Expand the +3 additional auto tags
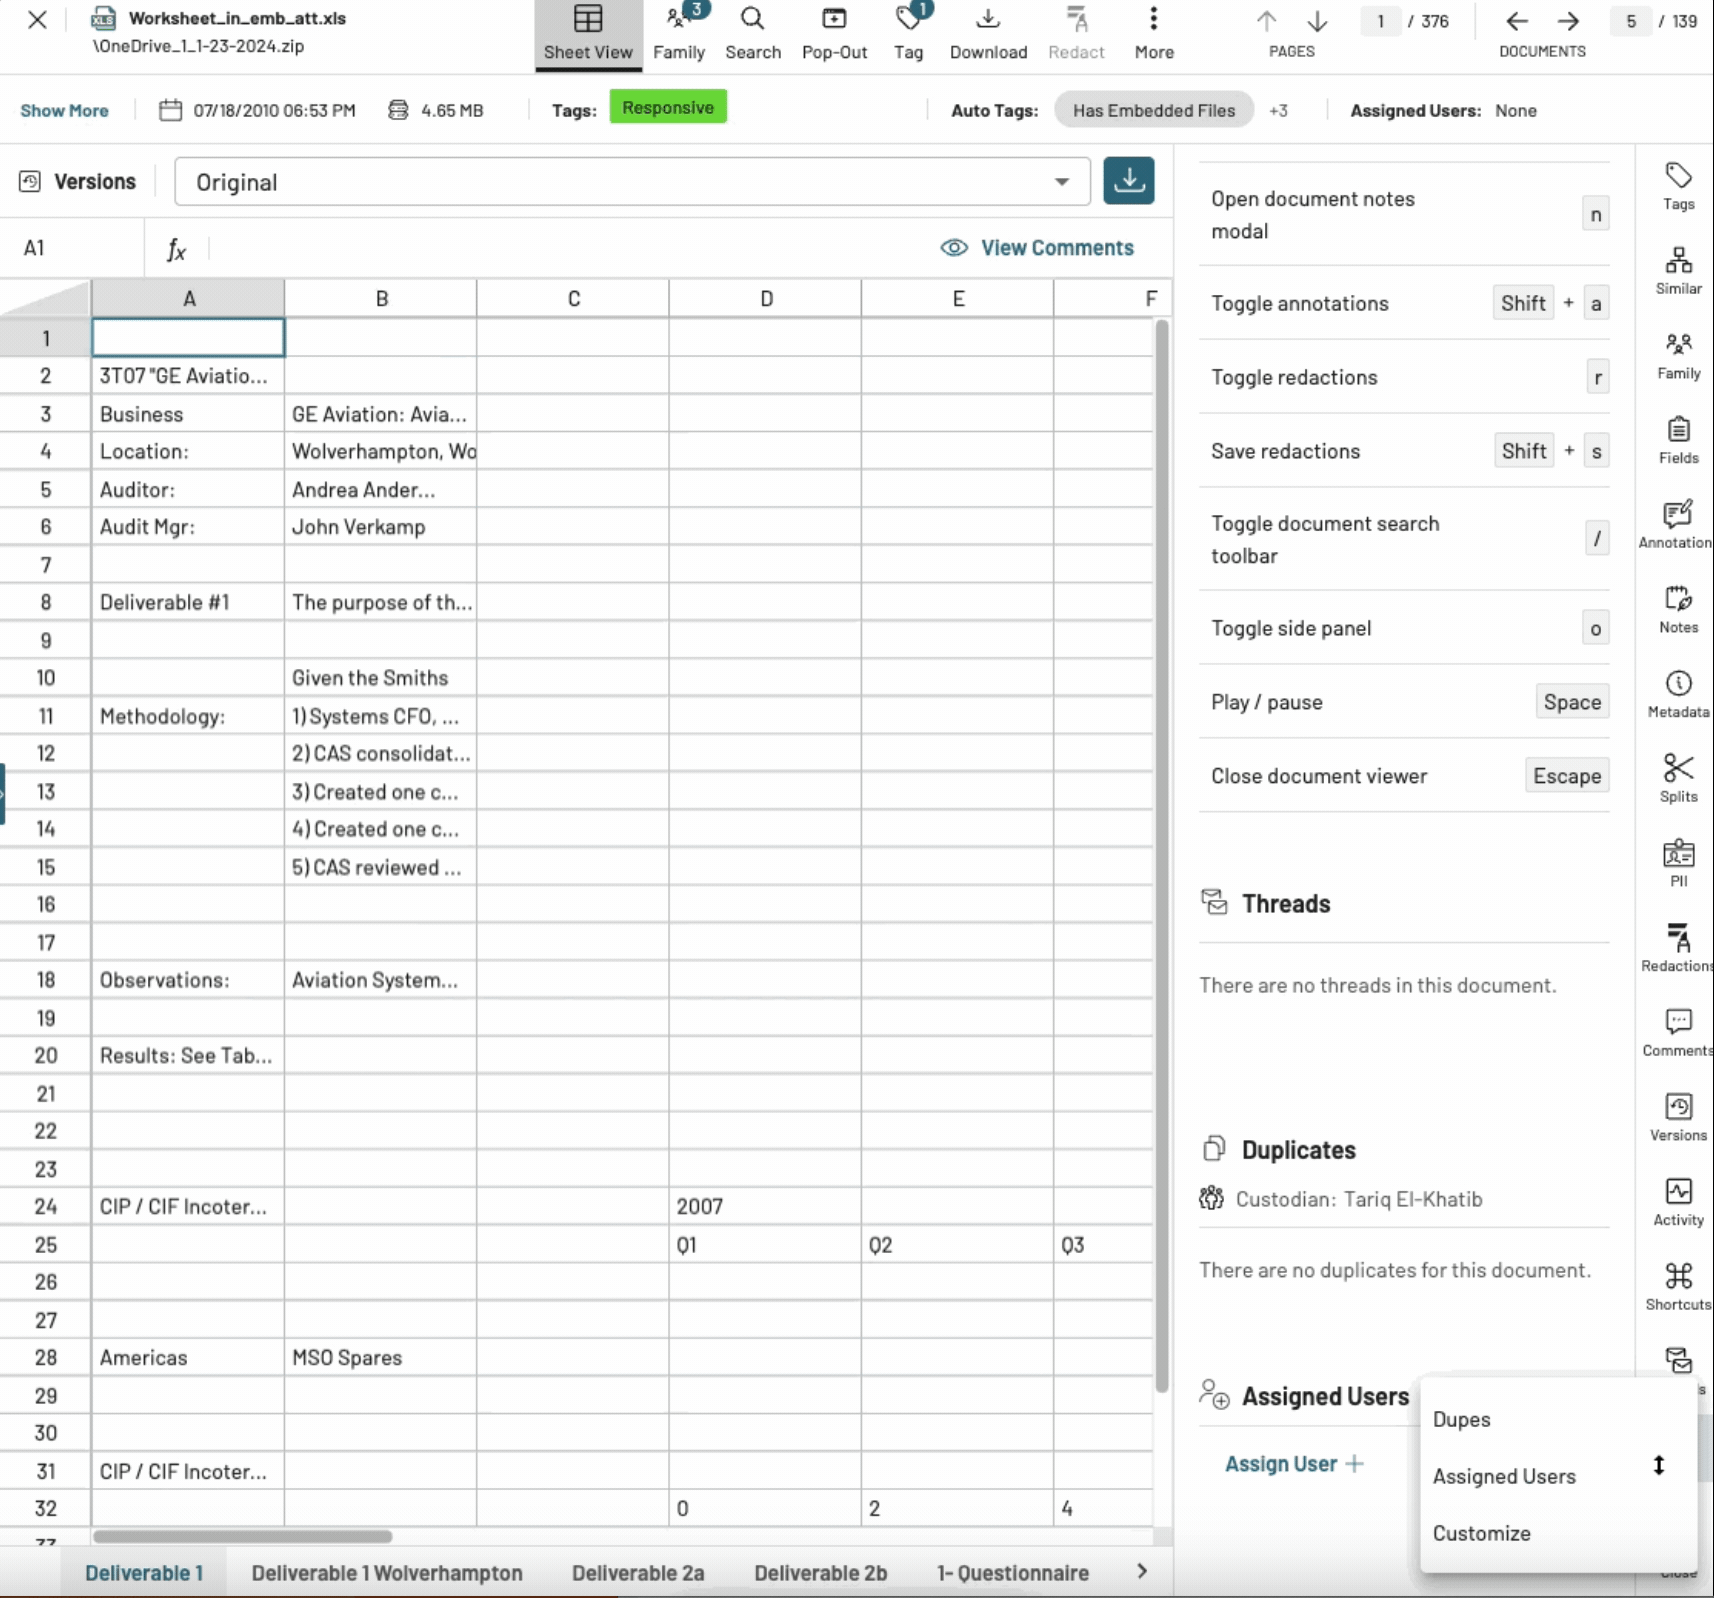 tap(1278, 111)
